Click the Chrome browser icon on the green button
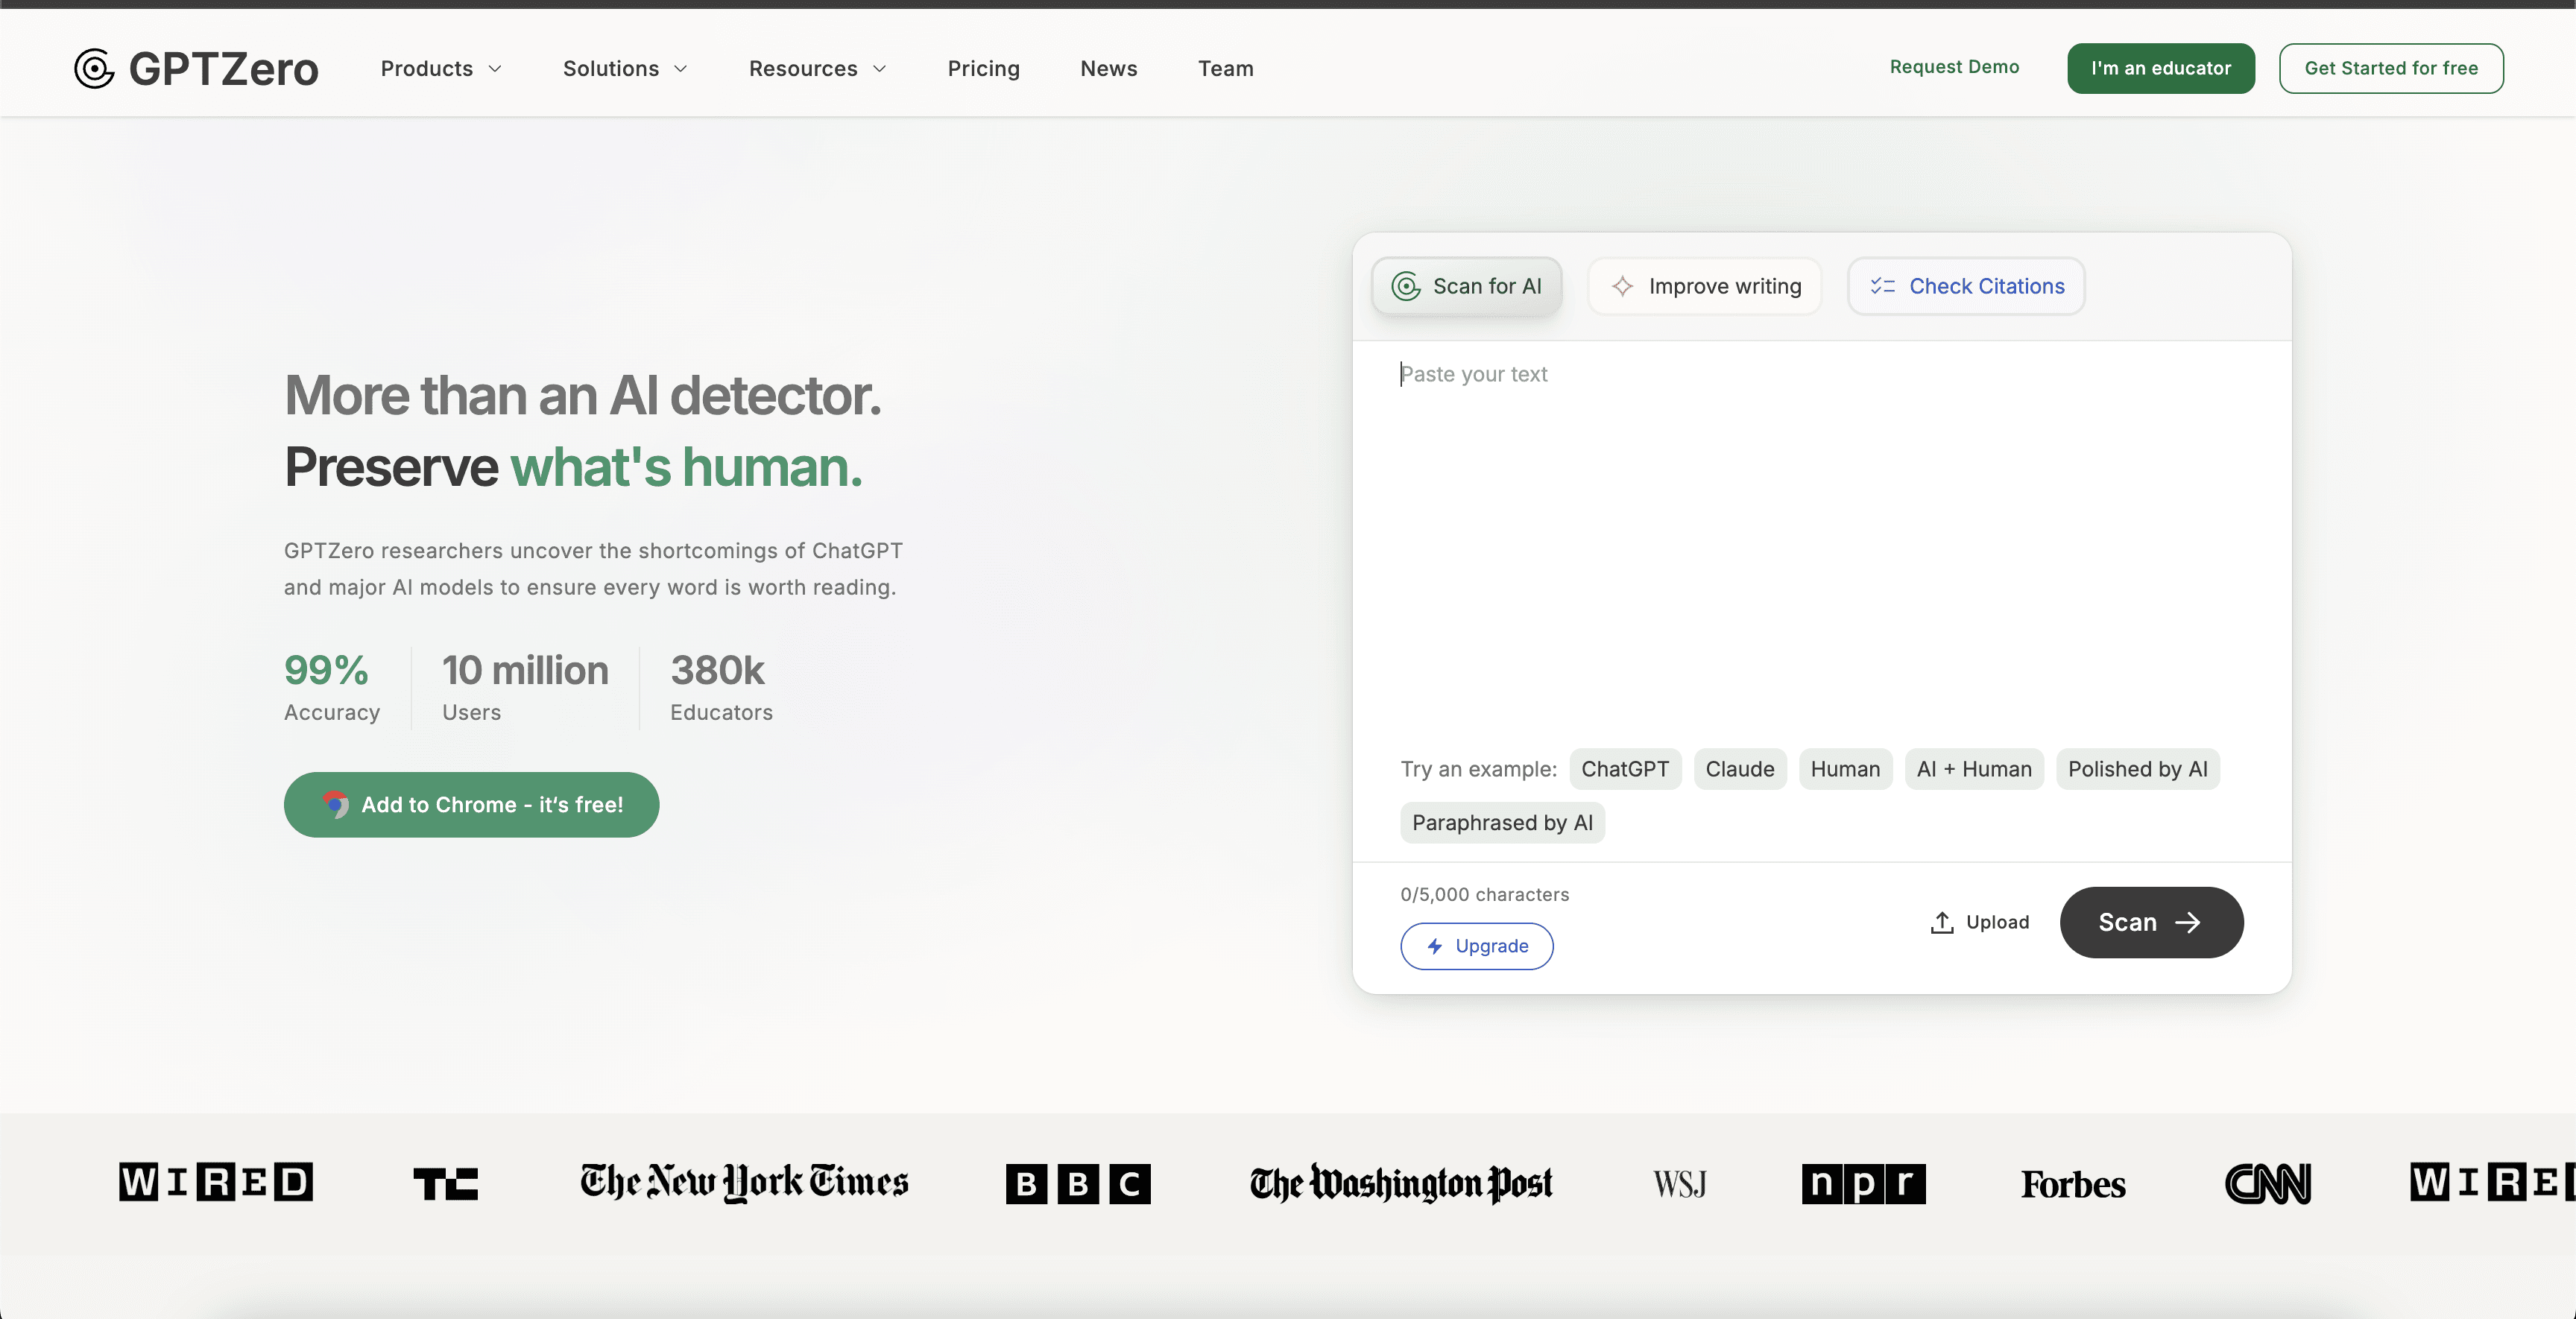Image resolution: width=2576 pixels, height=1319 pixels. coord(337,805)
